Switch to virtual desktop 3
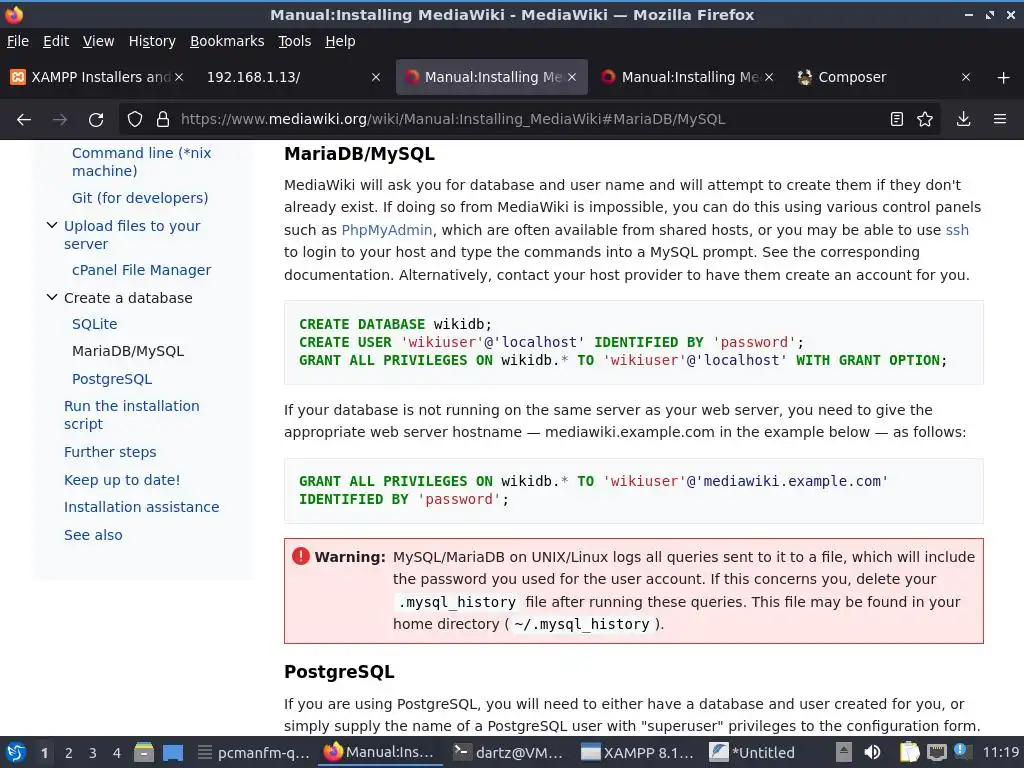This screenshot has height=768, width=1024. tap(93, 753)
